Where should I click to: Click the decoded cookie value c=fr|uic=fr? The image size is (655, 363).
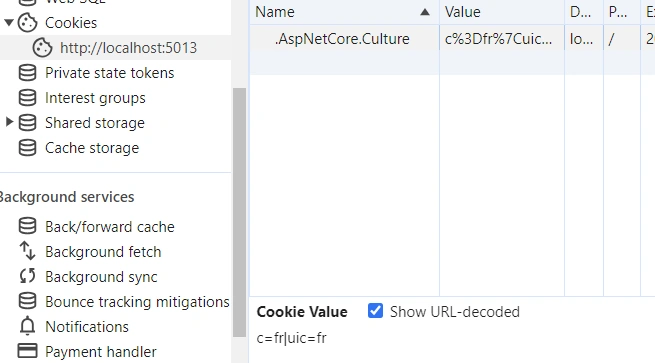pyautogui.click(x=292, y=338)
